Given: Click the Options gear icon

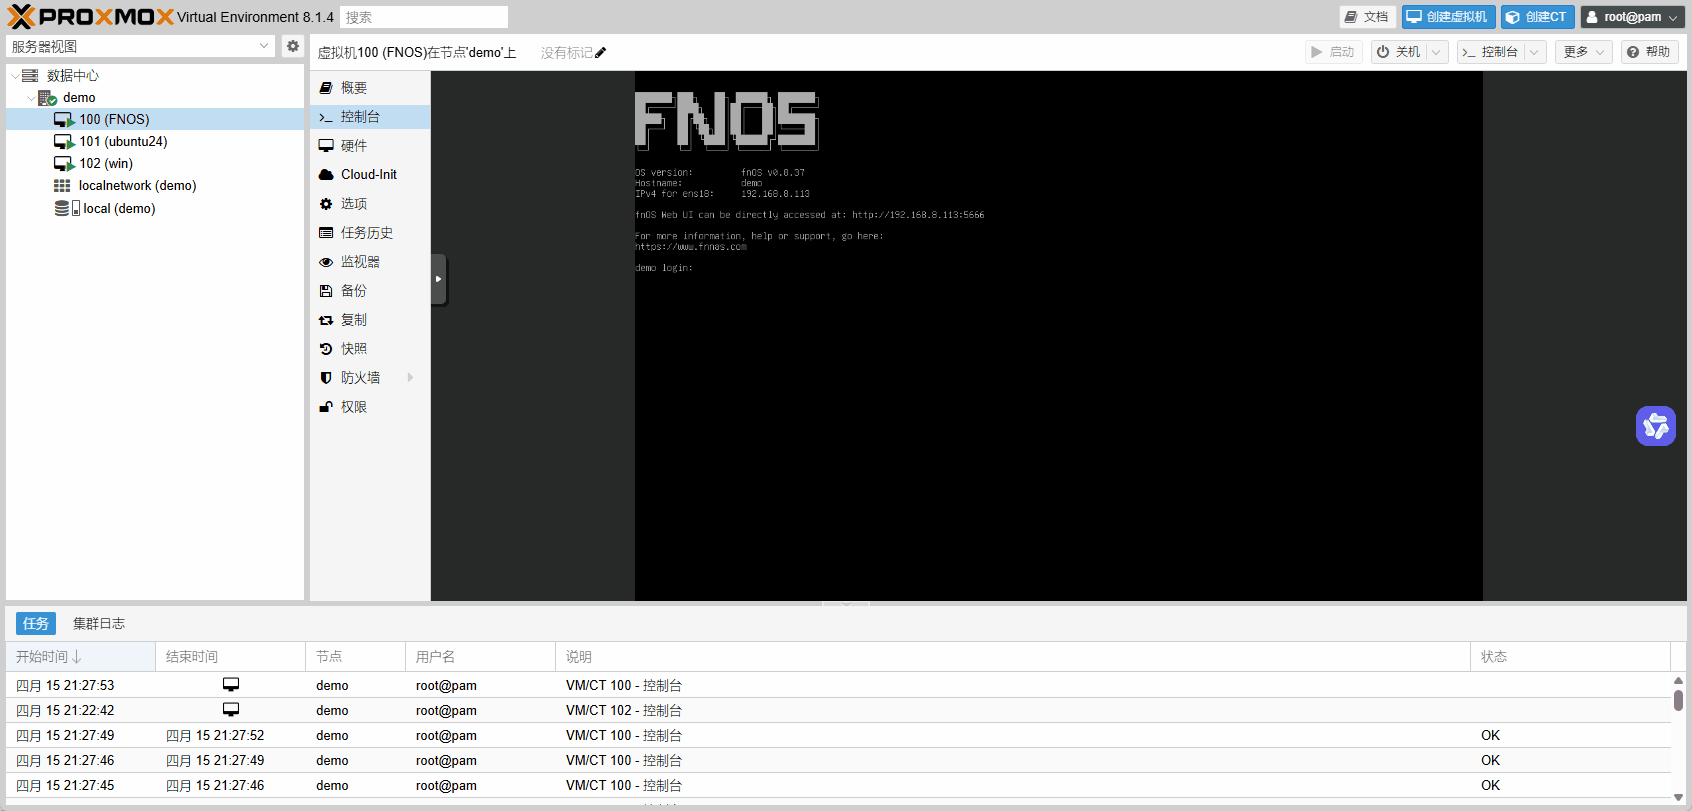Looking at the screenshot, I should [x=326, y=204].
